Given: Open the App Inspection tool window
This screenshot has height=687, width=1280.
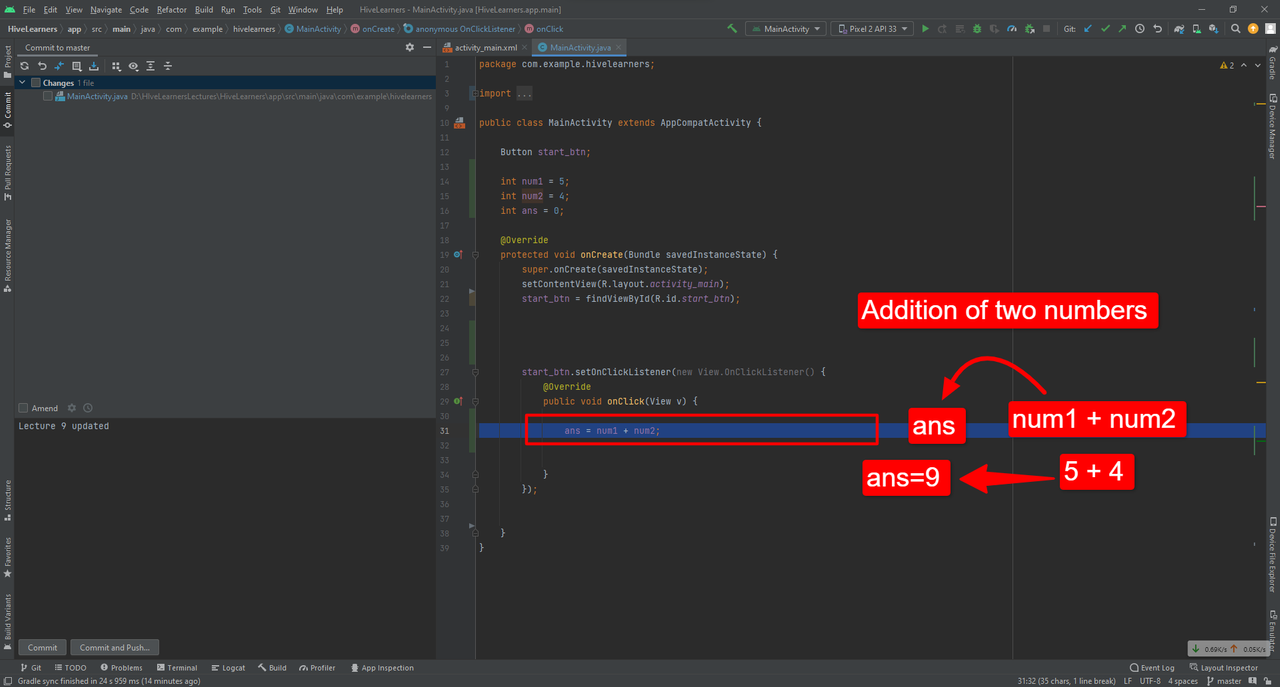Looking at the screenshot, I should click(x=381, y=667).
